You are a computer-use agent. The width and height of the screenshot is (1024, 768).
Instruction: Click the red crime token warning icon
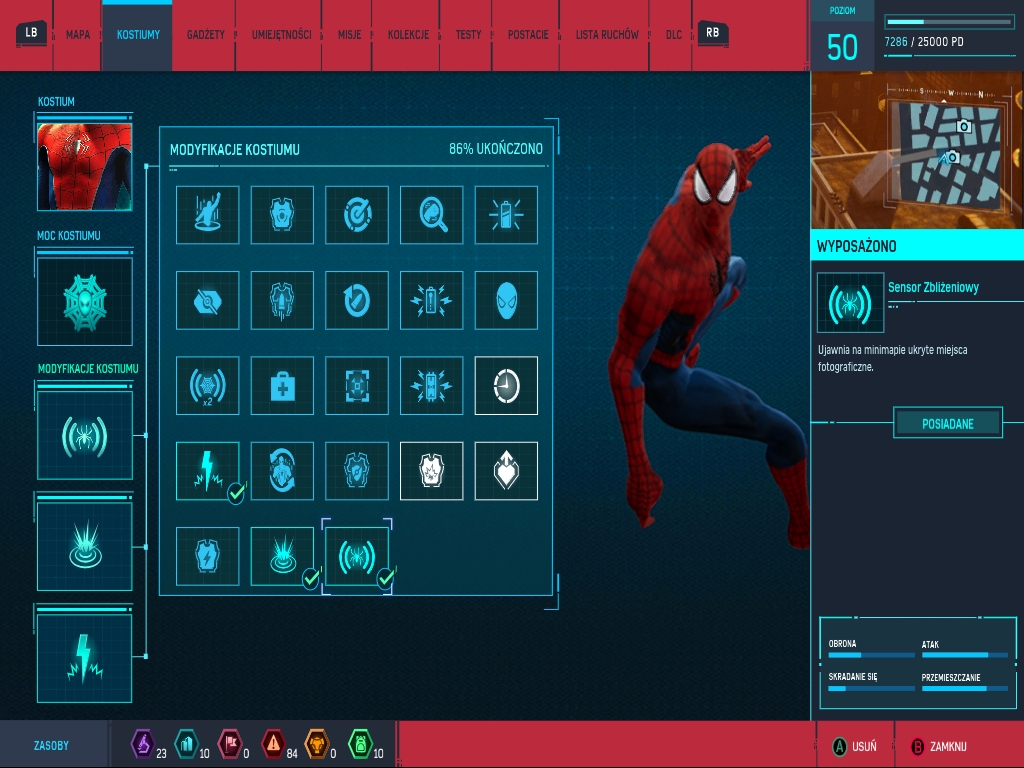[x=273, y=744]
